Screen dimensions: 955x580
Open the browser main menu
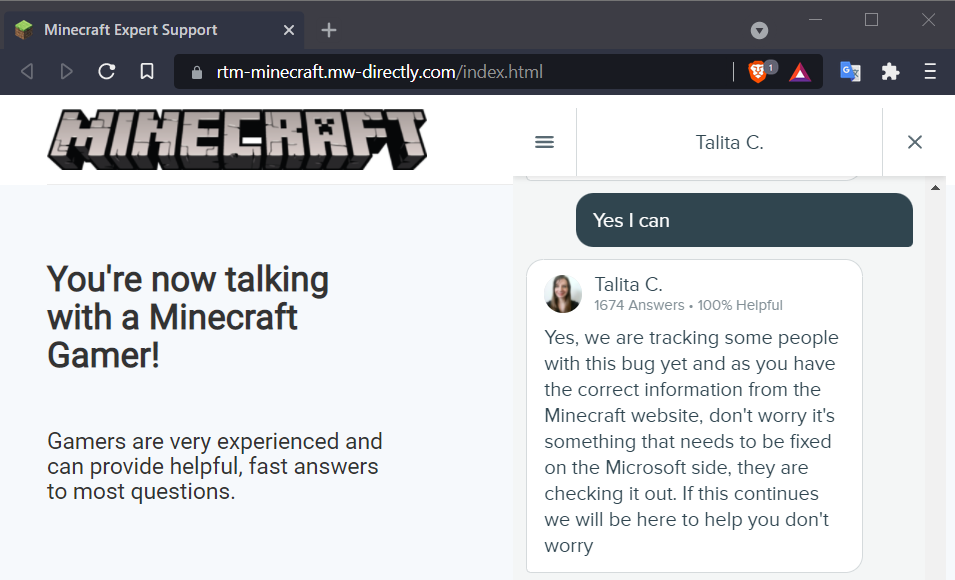tap(929, 72)
